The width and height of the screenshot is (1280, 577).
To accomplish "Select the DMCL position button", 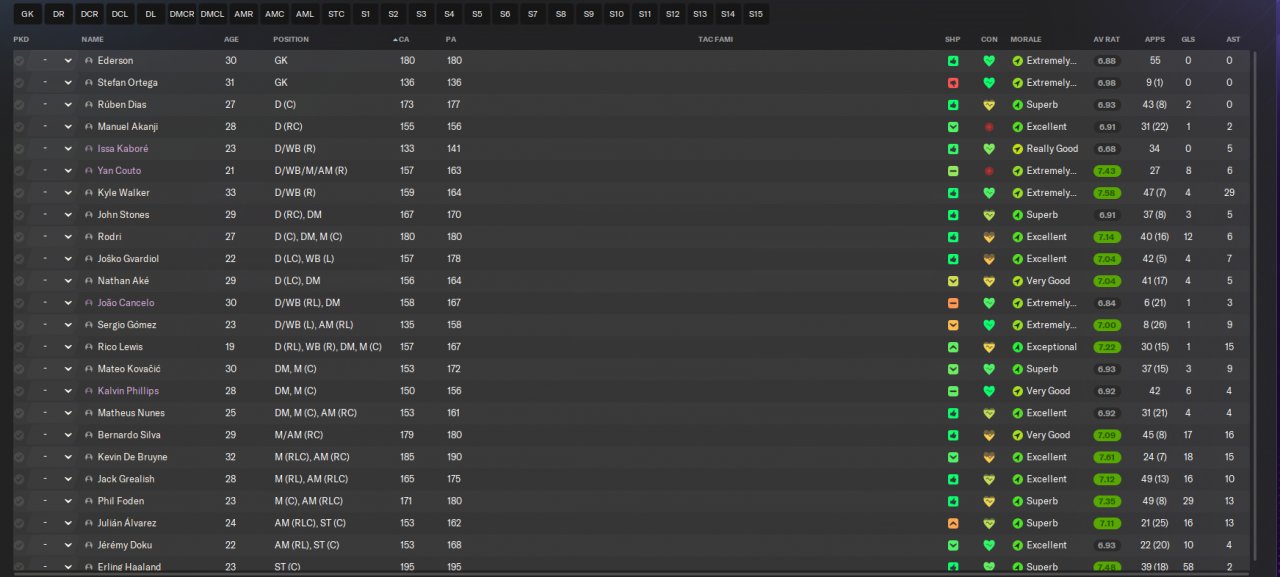I will pyautogui.click(x=212, y=14).
